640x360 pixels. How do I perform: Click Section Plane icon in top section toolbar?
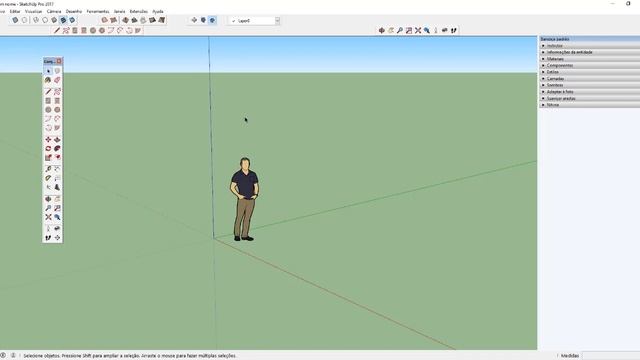tap(194, 20)
